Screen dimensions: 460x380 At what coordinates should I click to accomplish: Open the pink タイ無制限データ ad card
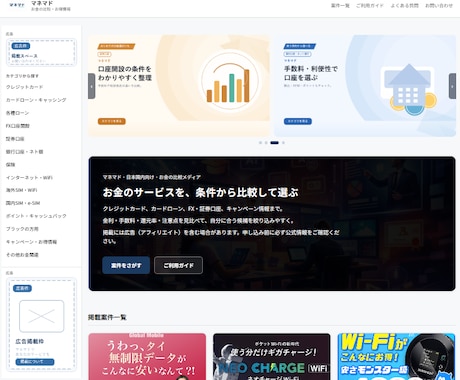point(147,356)
